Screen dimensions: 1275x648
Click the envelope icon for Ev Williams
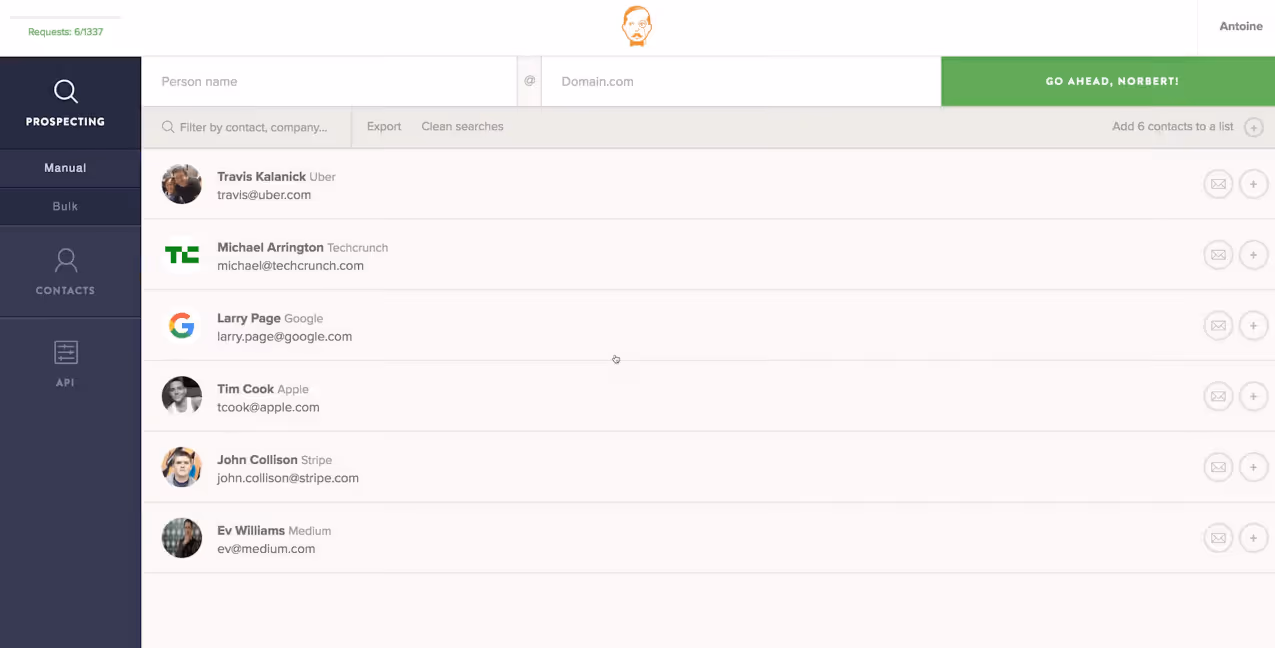[x=1218, y=538]
